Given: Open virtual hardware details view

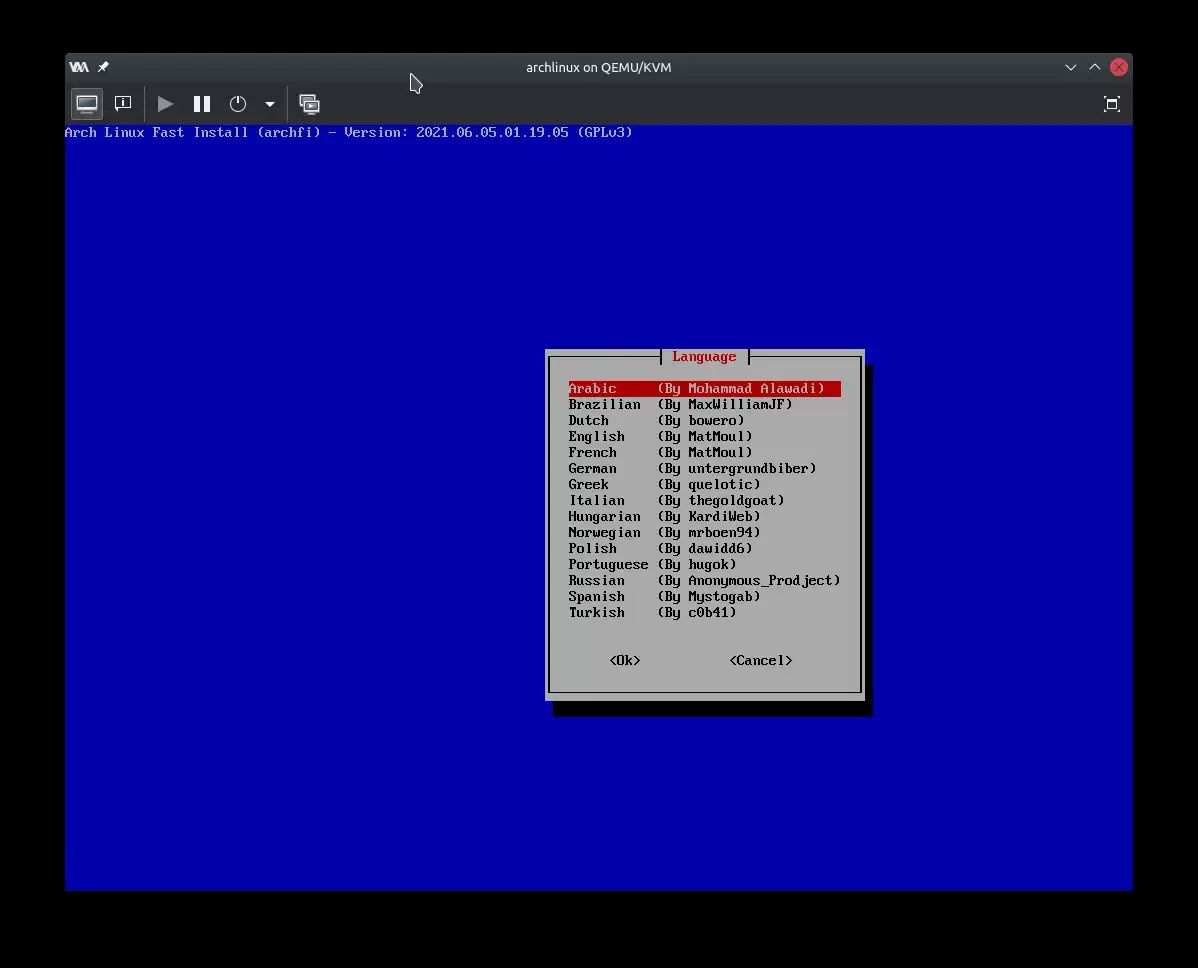Looking at the screenshot, I should pyautogui.click(x=123, y=104).
